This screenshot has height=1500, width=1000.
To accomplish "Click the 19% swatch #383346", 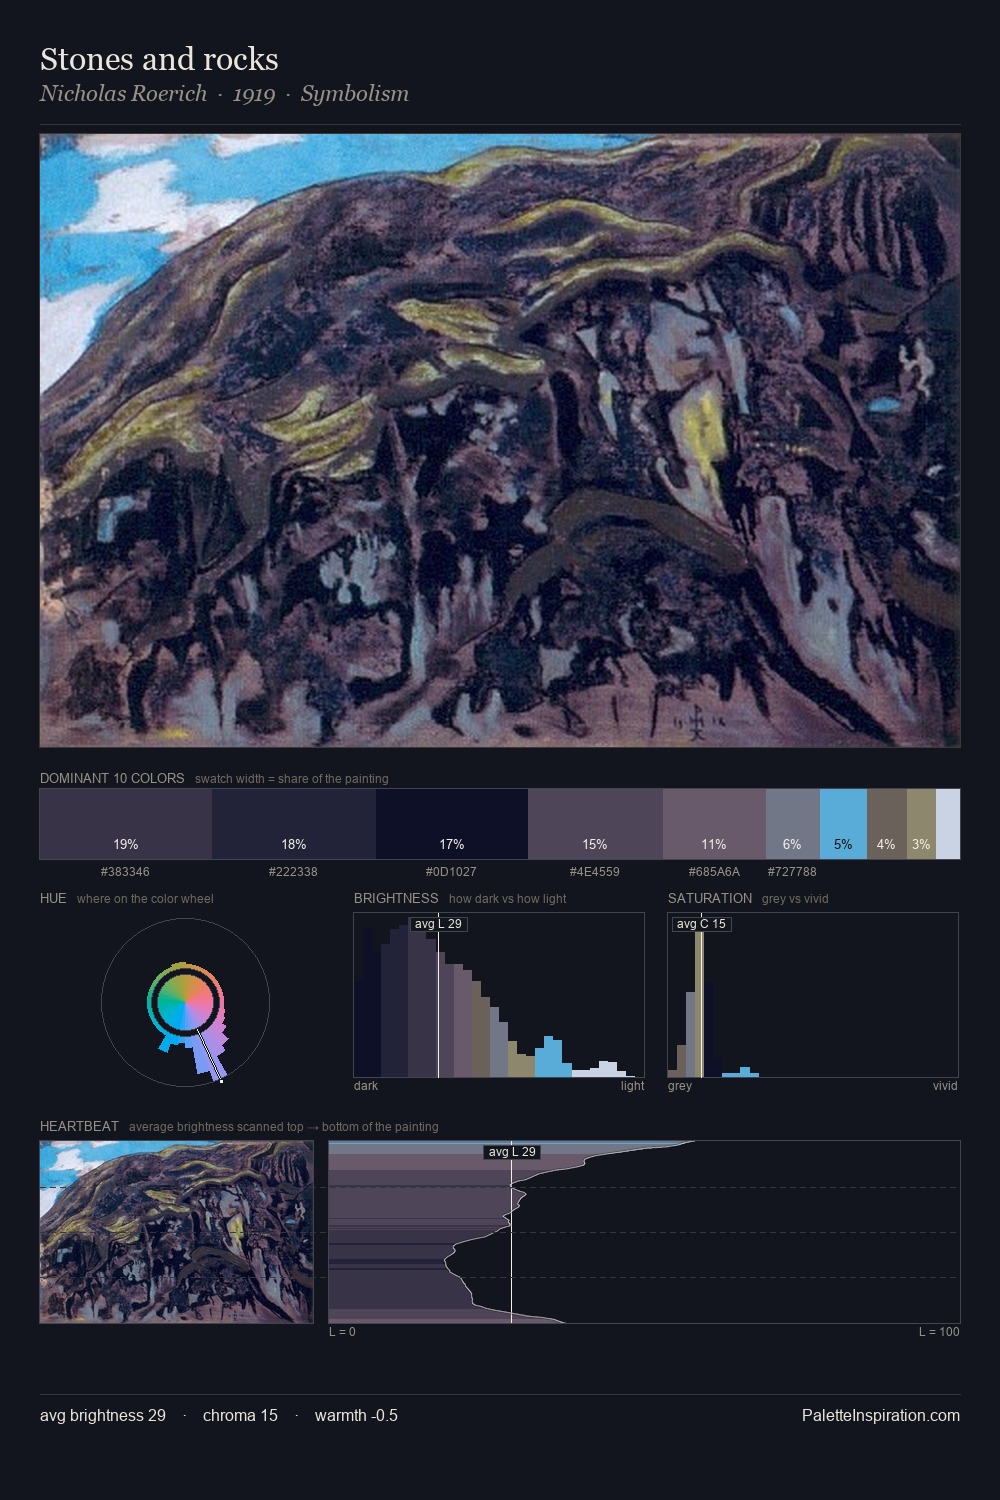I will (x=126, y=824).
